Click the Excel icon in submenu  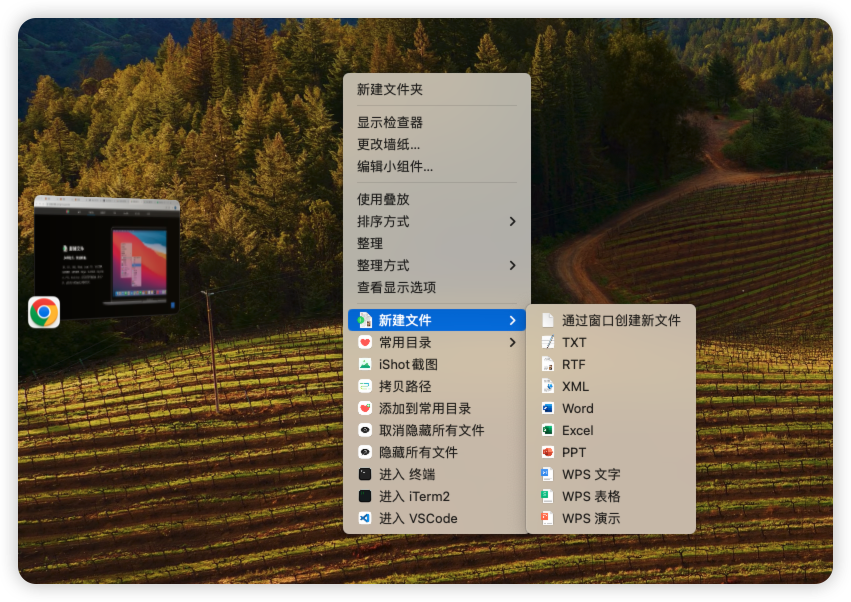click(x=548, y=430)
